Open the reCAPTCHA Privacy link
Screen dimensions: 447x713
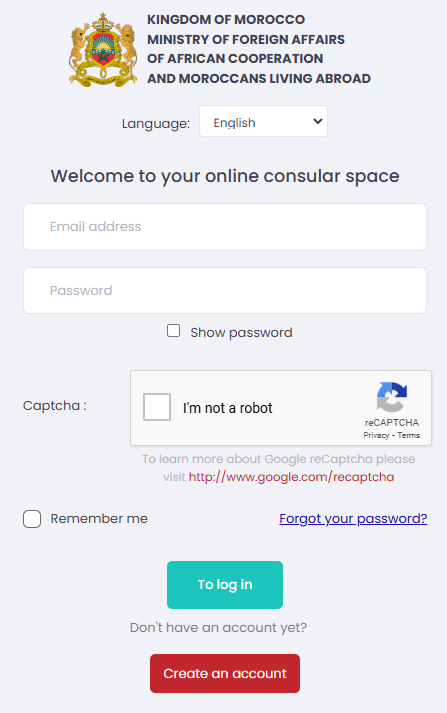pos(376,435)
